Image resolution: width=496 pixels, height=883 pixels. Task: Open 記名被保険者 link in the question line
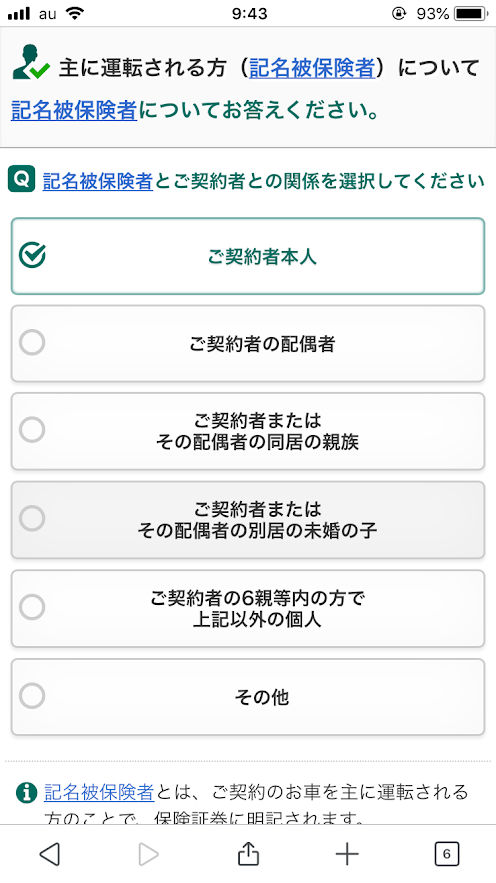click(98, 181)
